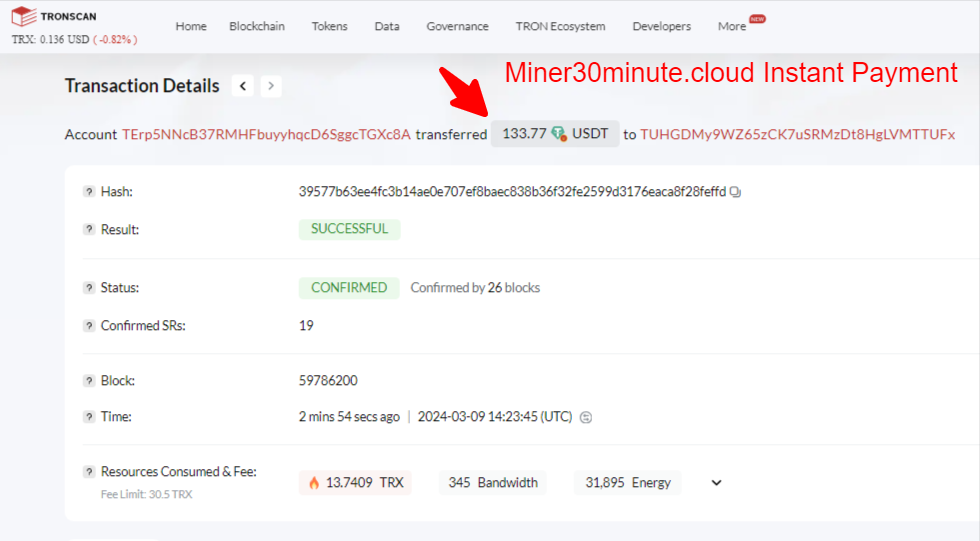Open block number 59786200
The height and width of the screenshot is (541, 980).
pyautogui.click(x=328, y=380)
